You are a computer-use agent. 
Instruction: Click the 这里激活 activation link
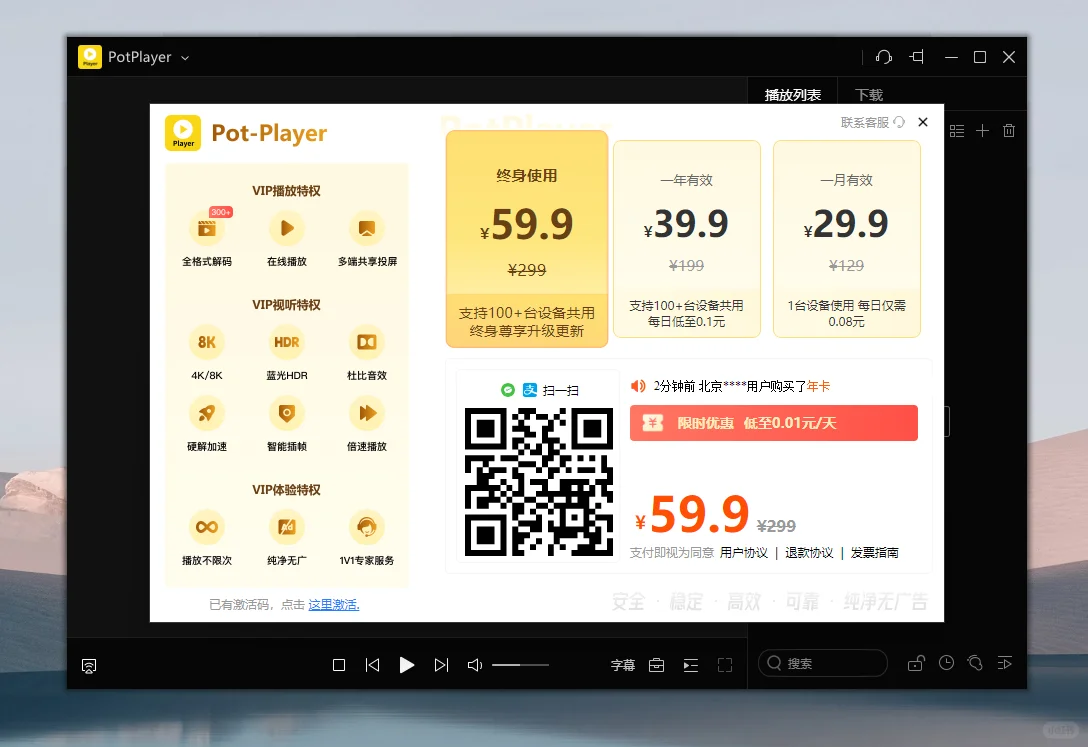coord(334,605)
